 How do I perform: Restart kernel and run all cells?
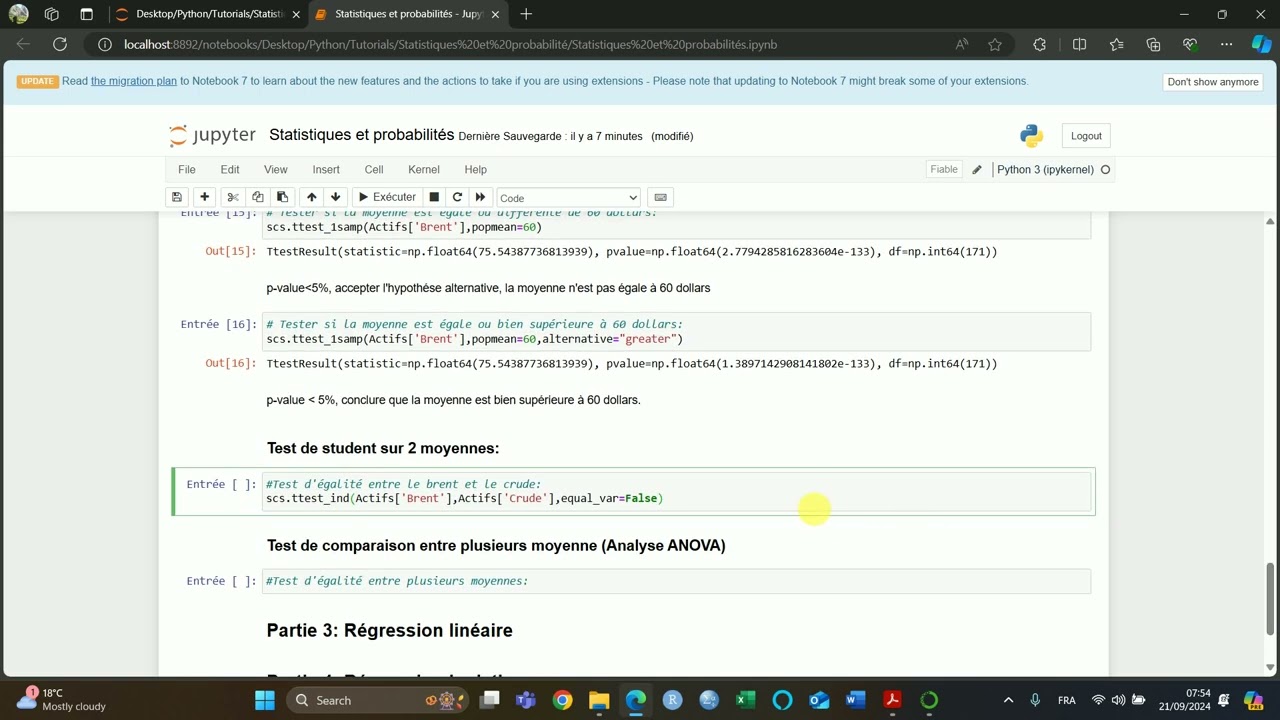click(480, 197)
